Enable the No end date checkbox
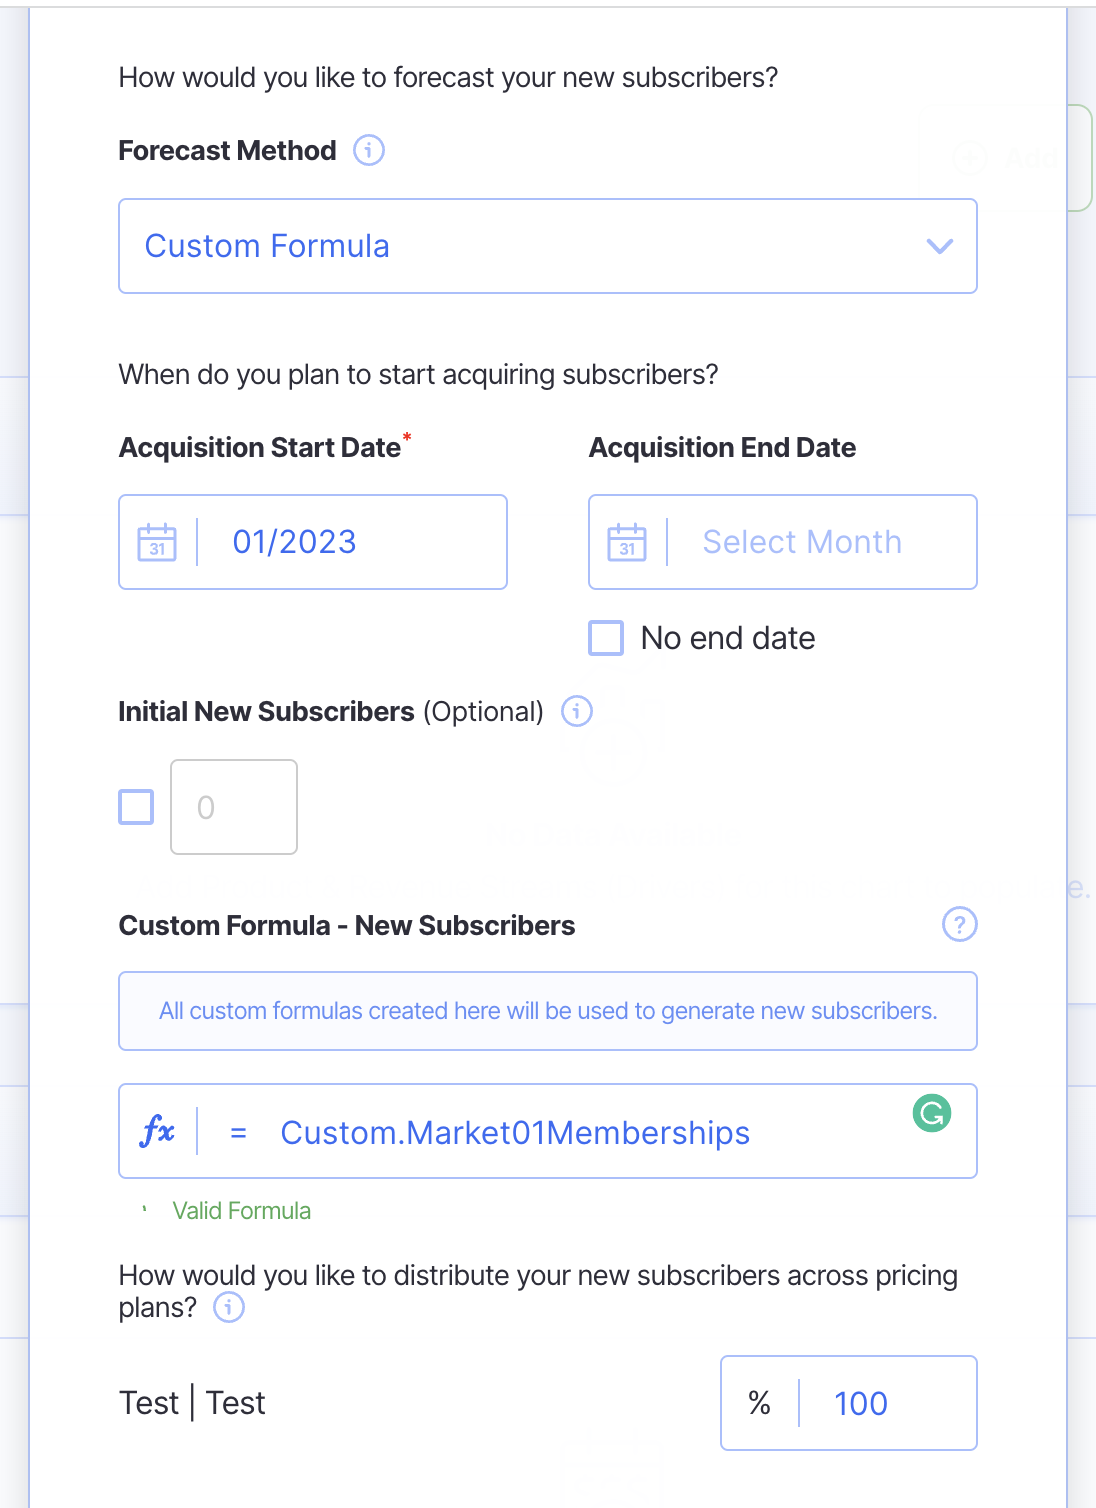Viewport: 1096px width, 1508px height. pyautogui.click(x=606, y=638)
